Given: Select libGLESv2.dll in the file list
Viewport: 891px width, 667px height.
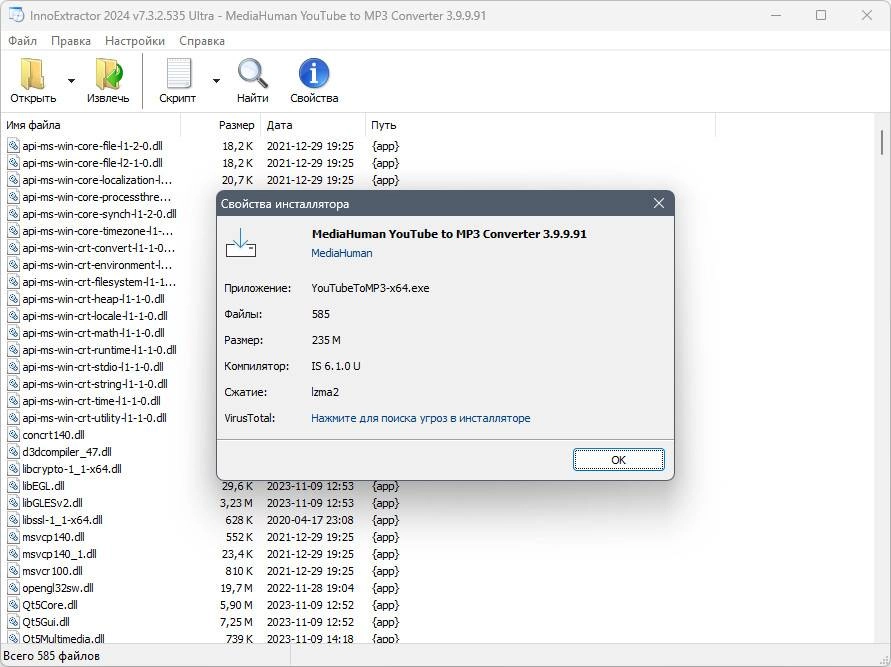Looking at the screenshot, I should click(x=52, y=503).
